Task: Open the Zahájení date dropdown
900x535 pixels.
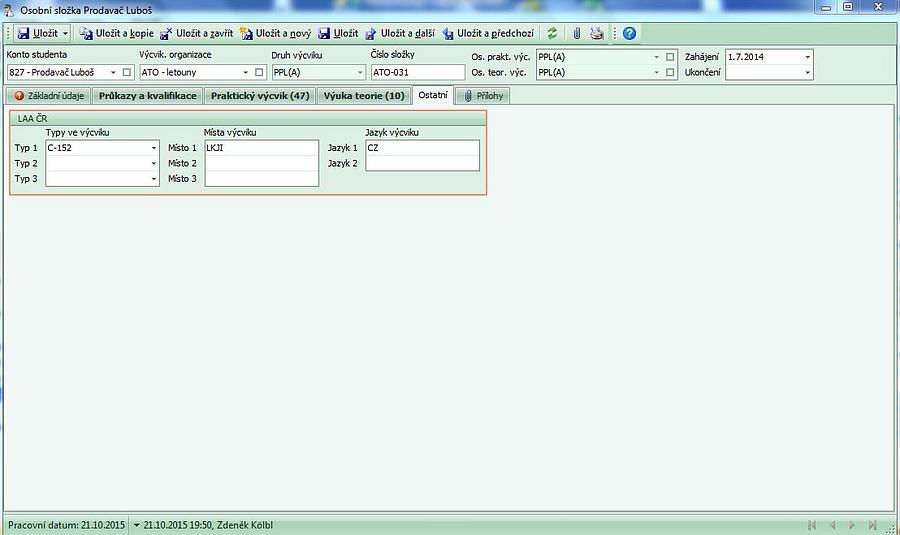Action: (x=807, y=57)
